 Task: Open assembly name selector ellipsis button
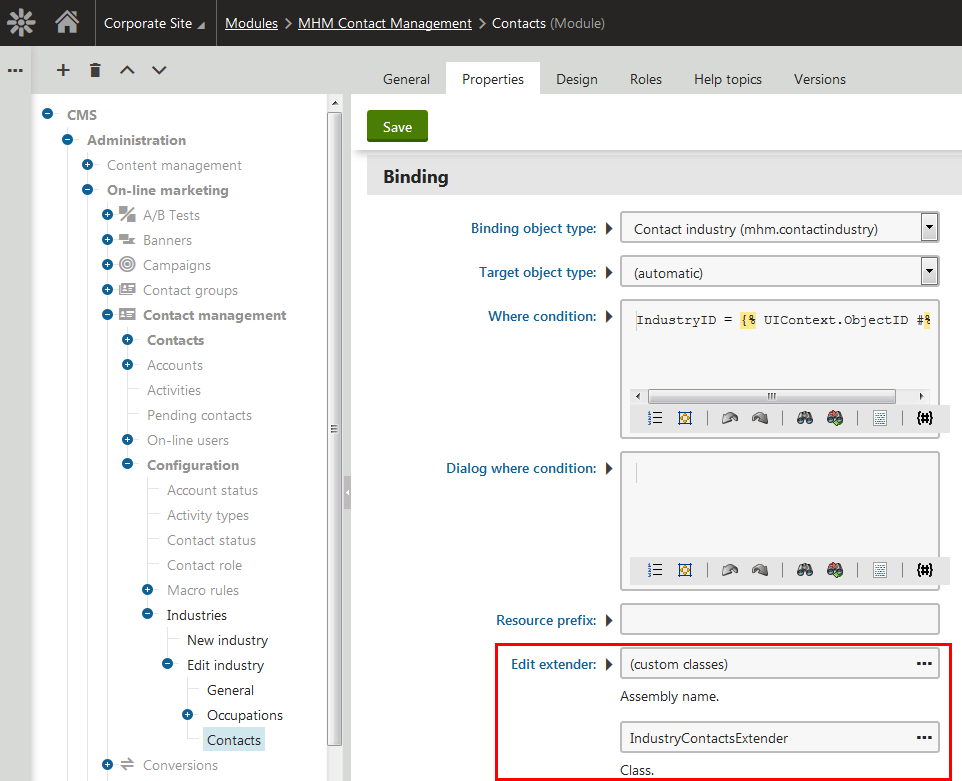click(924, 664)
